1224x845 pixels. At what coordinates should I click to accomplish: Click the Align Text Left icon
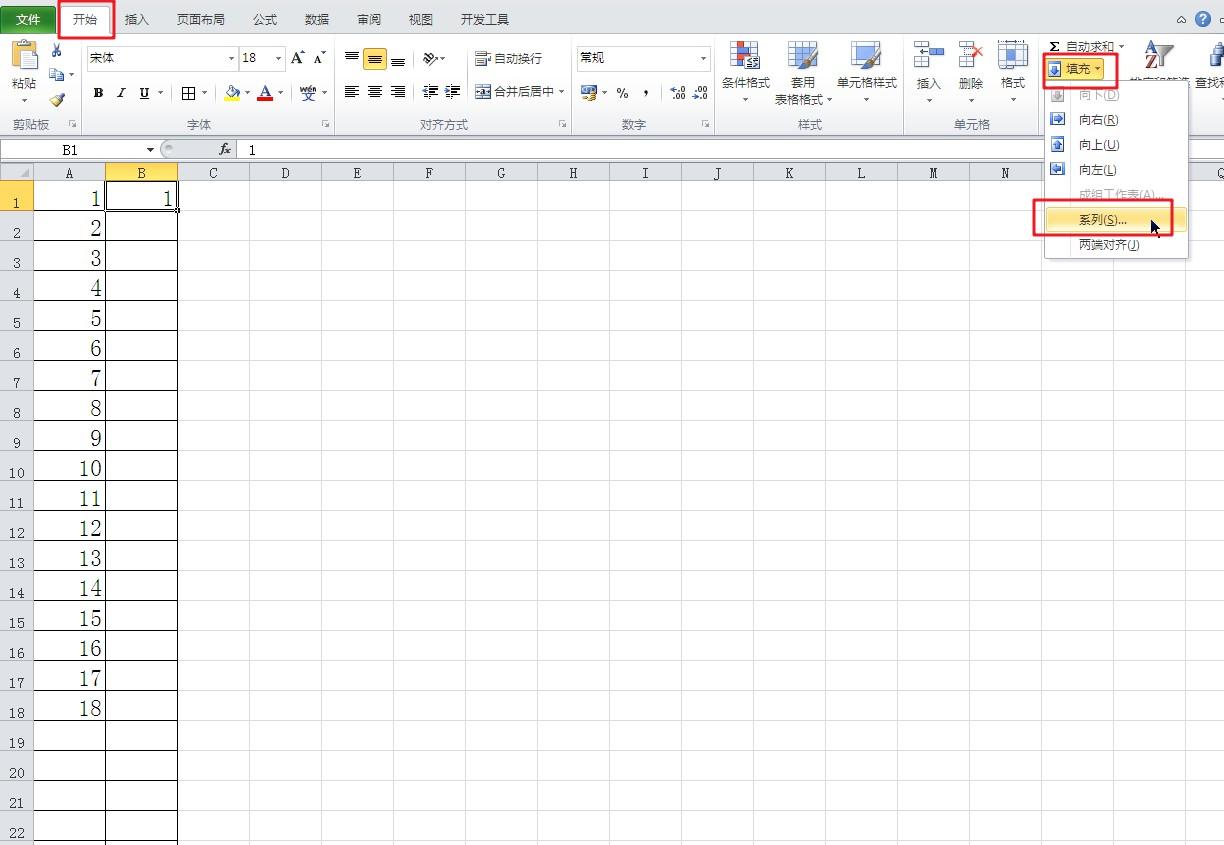point(352,92)
